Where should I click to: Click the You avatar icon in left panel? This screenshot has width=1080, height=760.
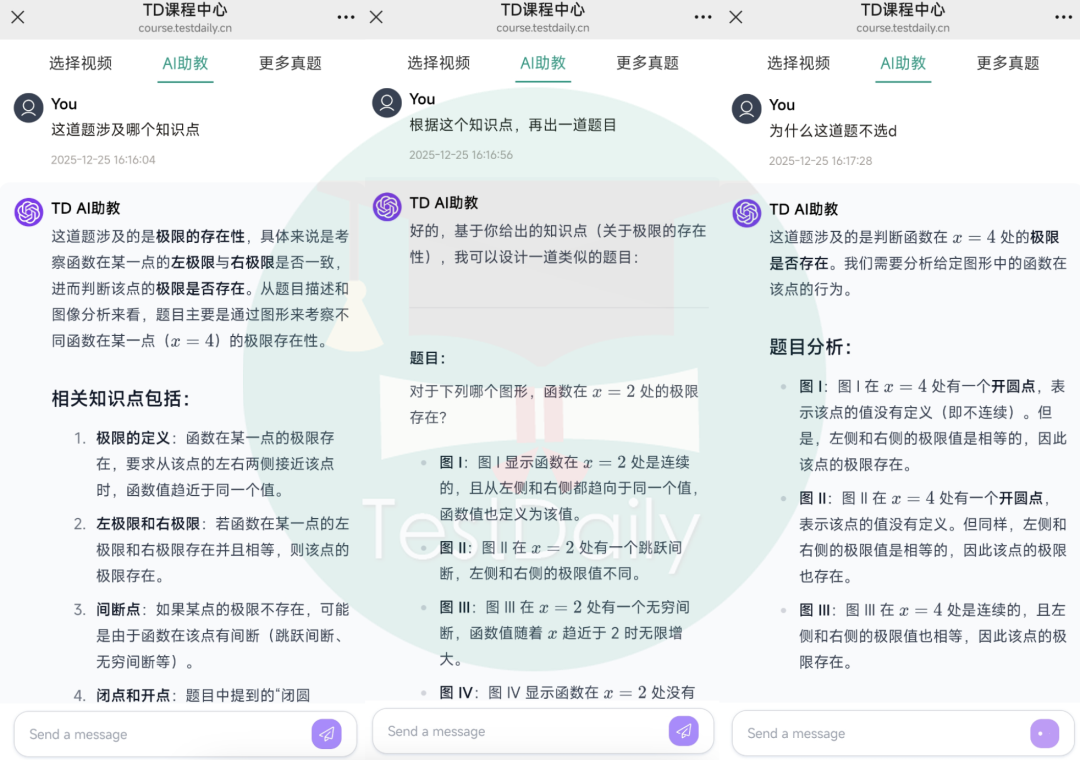pos(27,104)
